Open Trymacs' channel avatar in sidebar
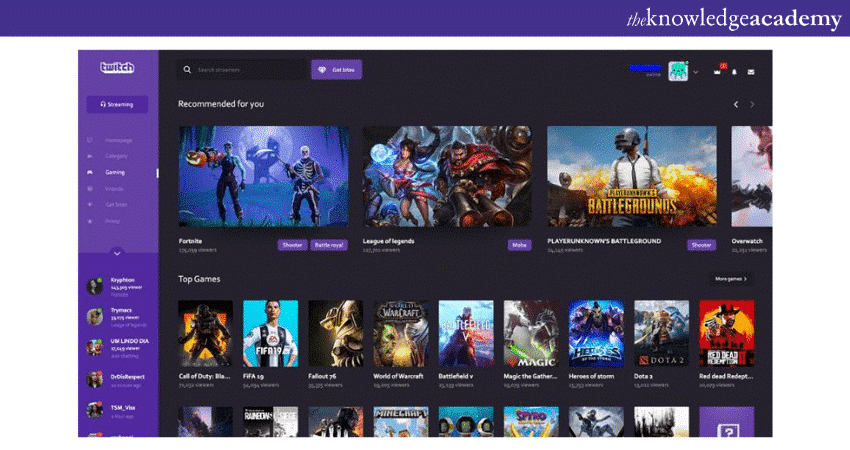 [94, 316]
